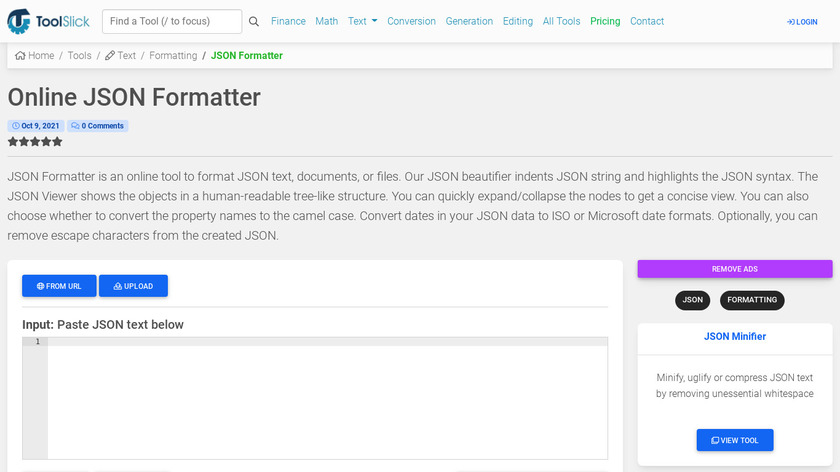Click the Oct 9, 2021 date badge
This screenshot has height=472, width=840.
[x=36, y=126]
